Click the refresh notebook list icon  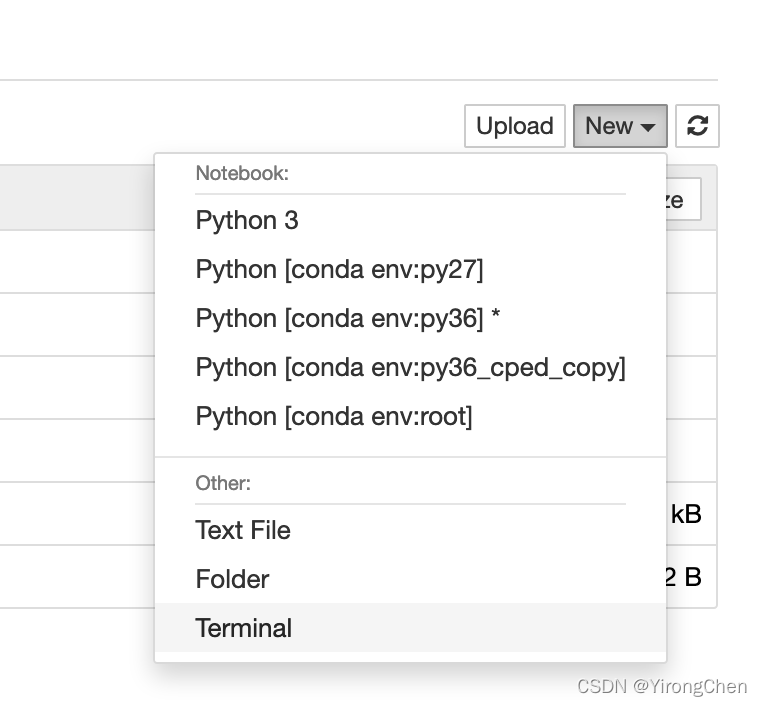click(697, 126)
